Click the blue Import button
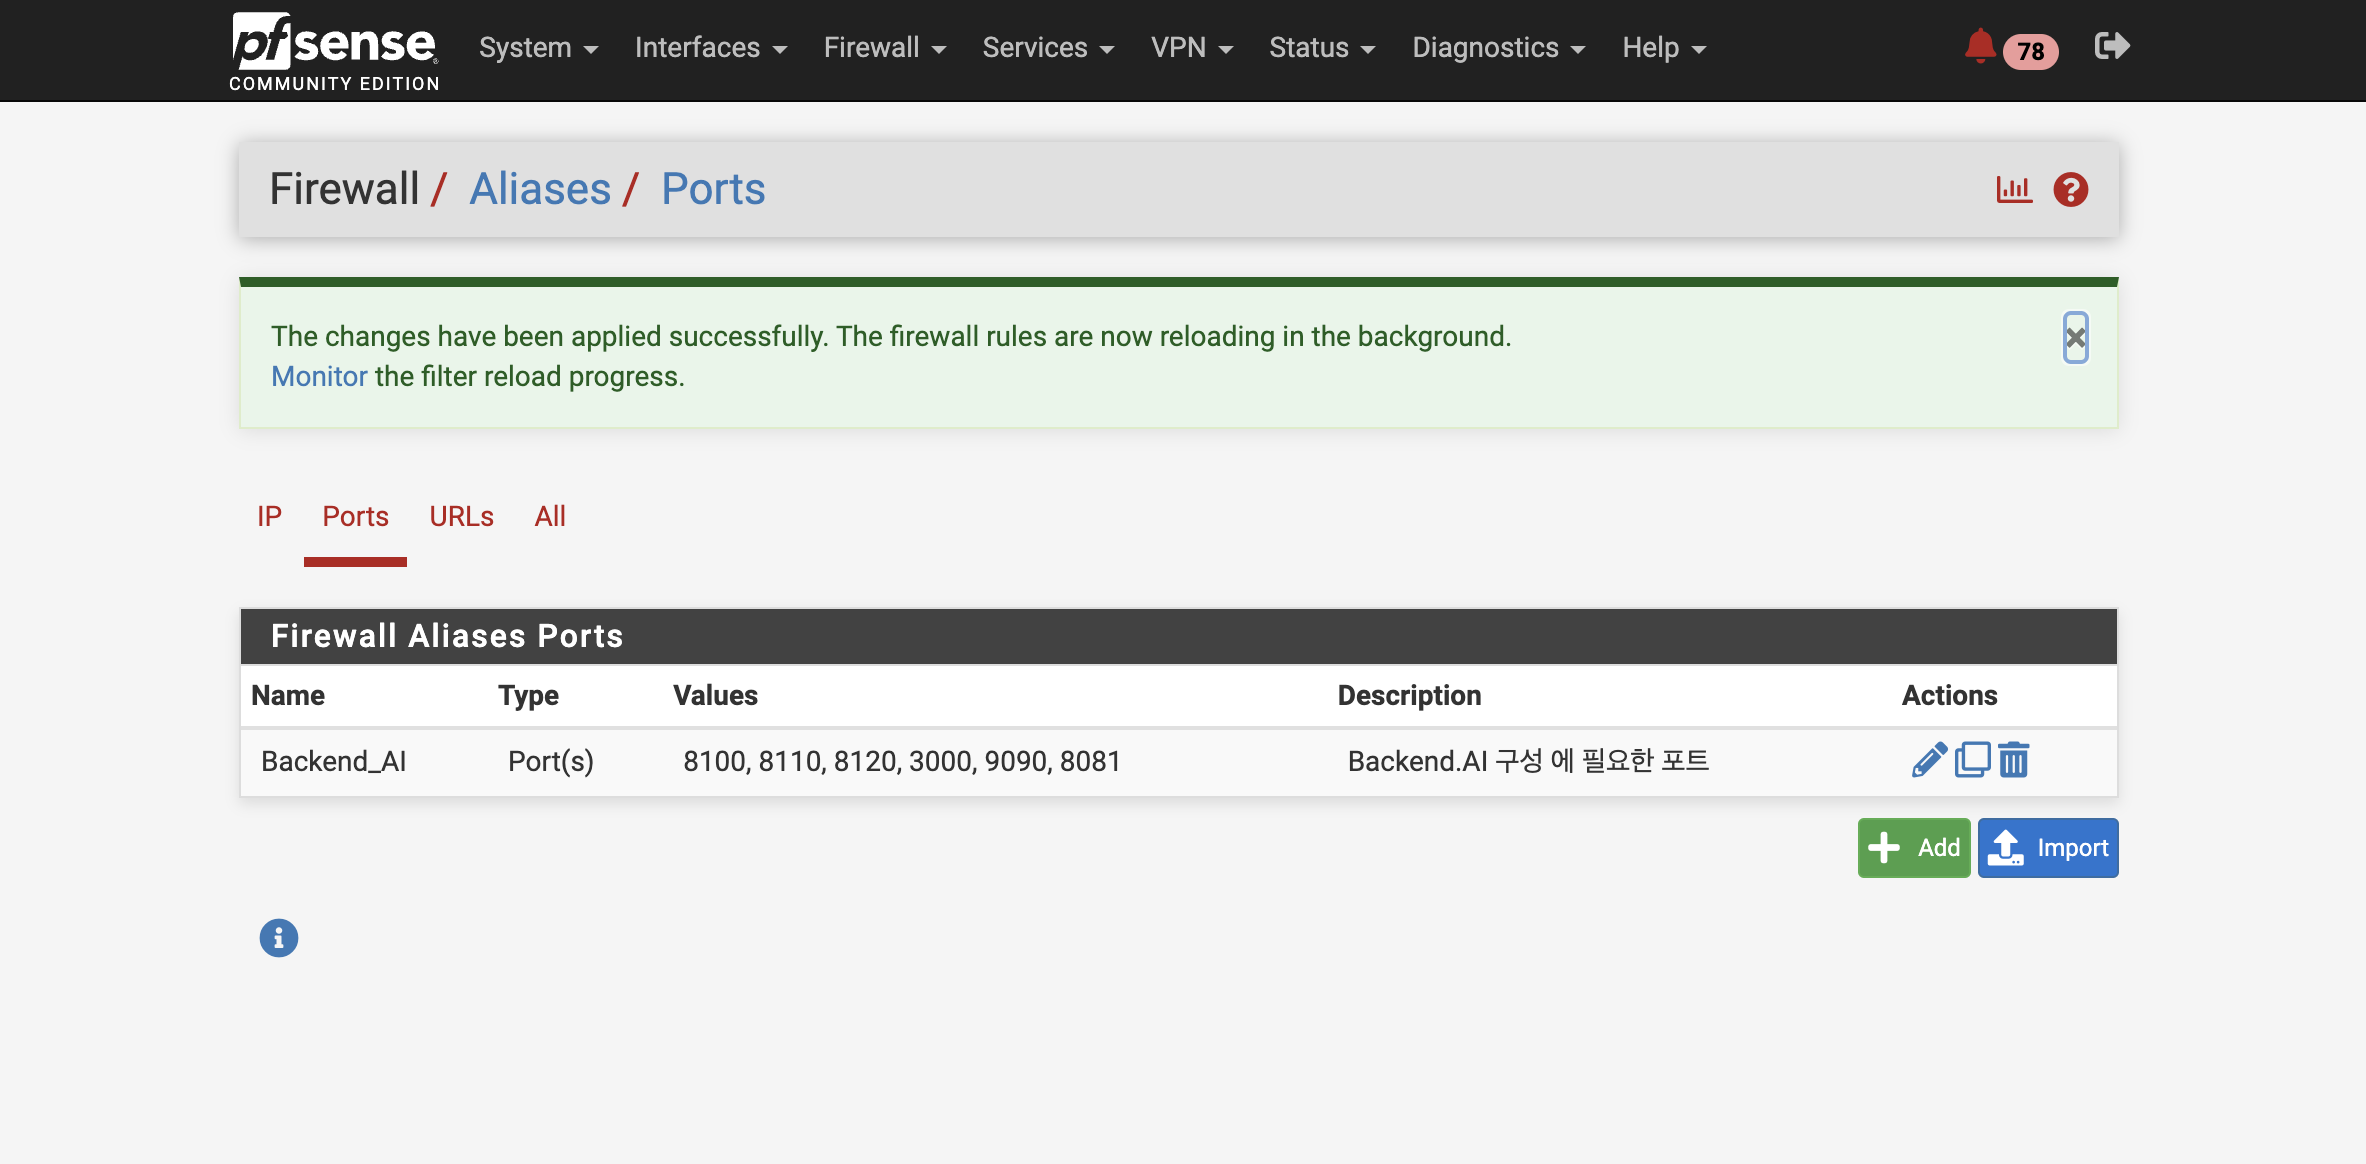 [x=2047, y=848]
